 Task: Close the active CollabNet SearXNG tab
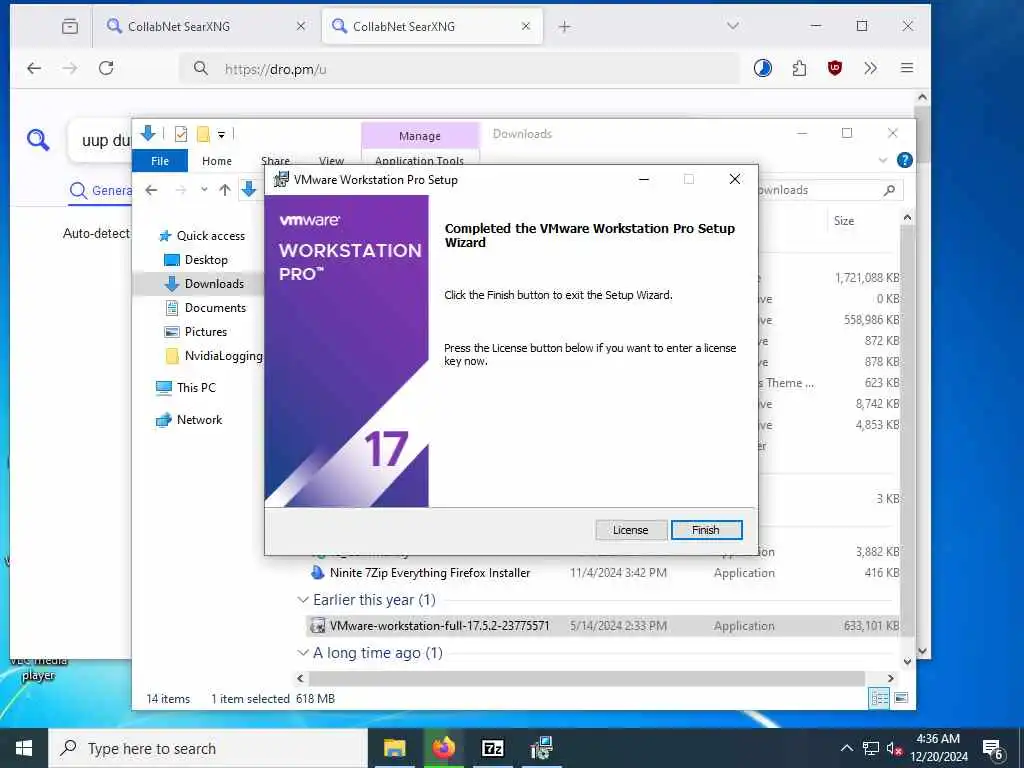coord(526,26)
